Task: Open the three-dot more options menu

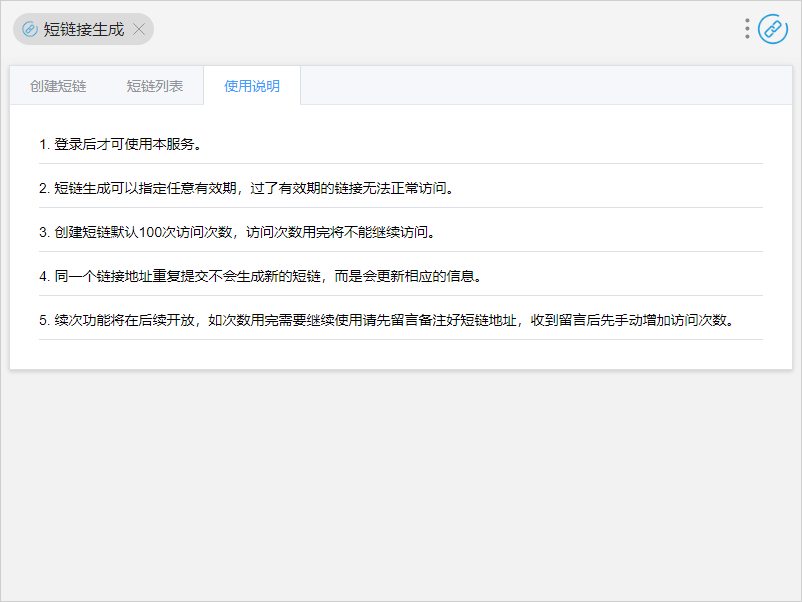Action: click(747, 29)
